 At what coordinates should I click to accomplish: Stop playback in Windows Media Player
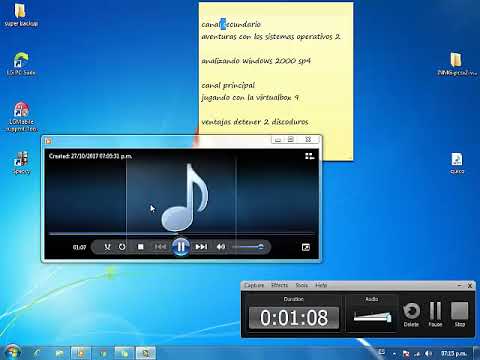pyautogui.click(x=141, y=247)
